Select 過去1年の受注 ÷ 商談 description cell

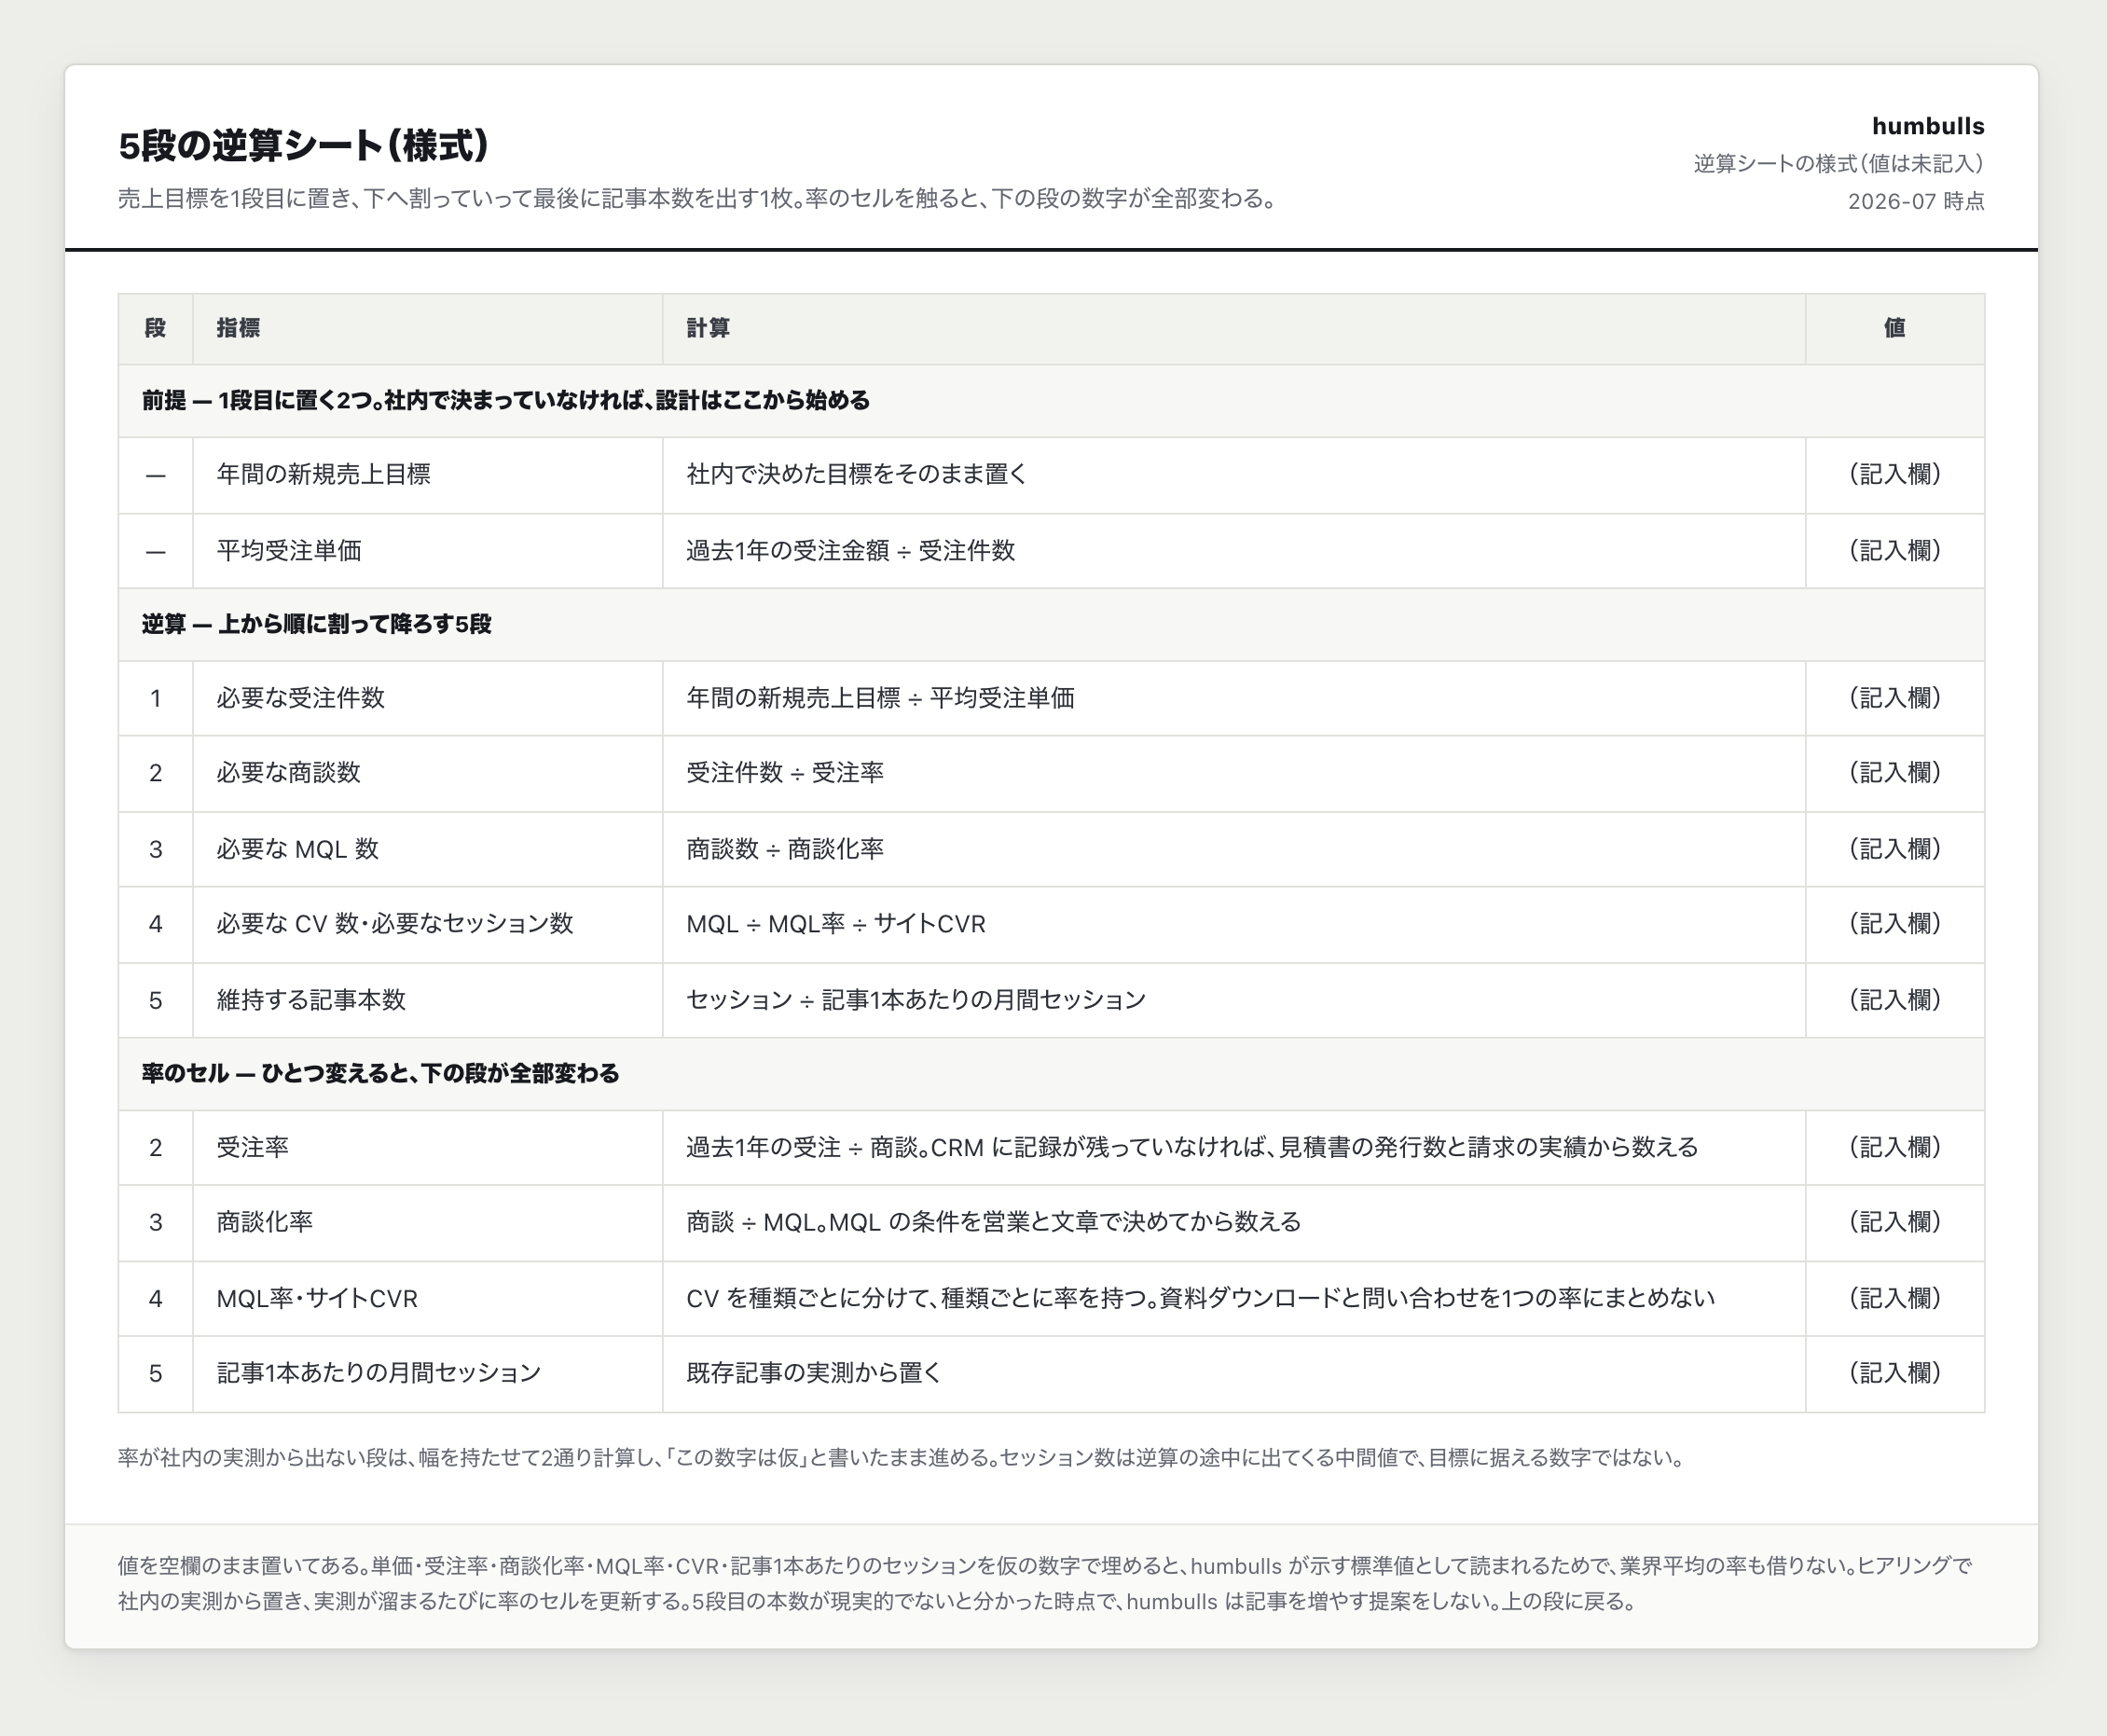pos(1233,1147)
